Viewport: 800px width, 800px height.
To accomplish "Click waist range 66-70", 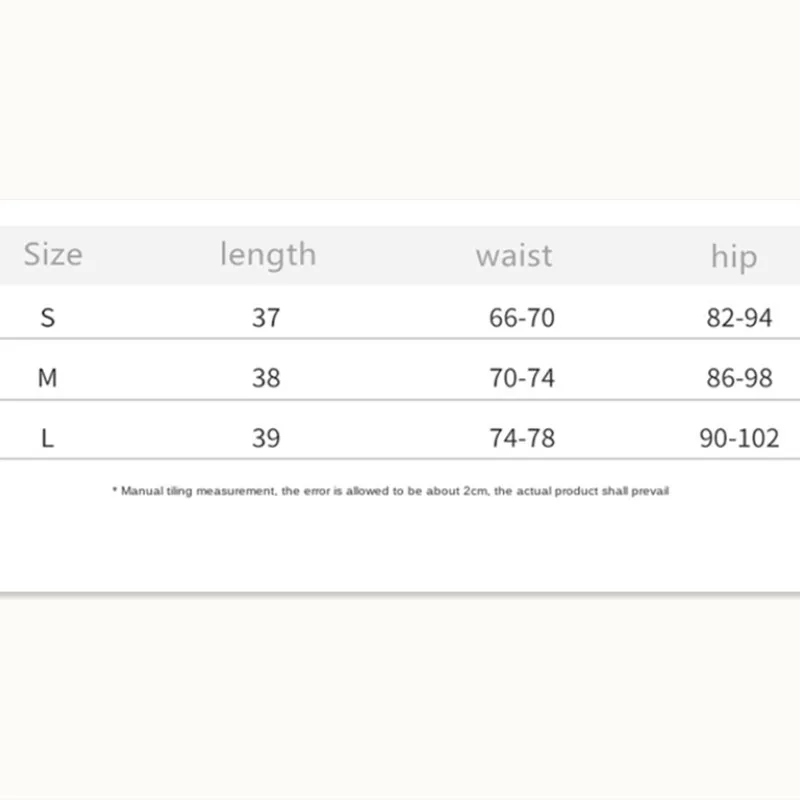I will pyautogui.click(x=522, y=318).
